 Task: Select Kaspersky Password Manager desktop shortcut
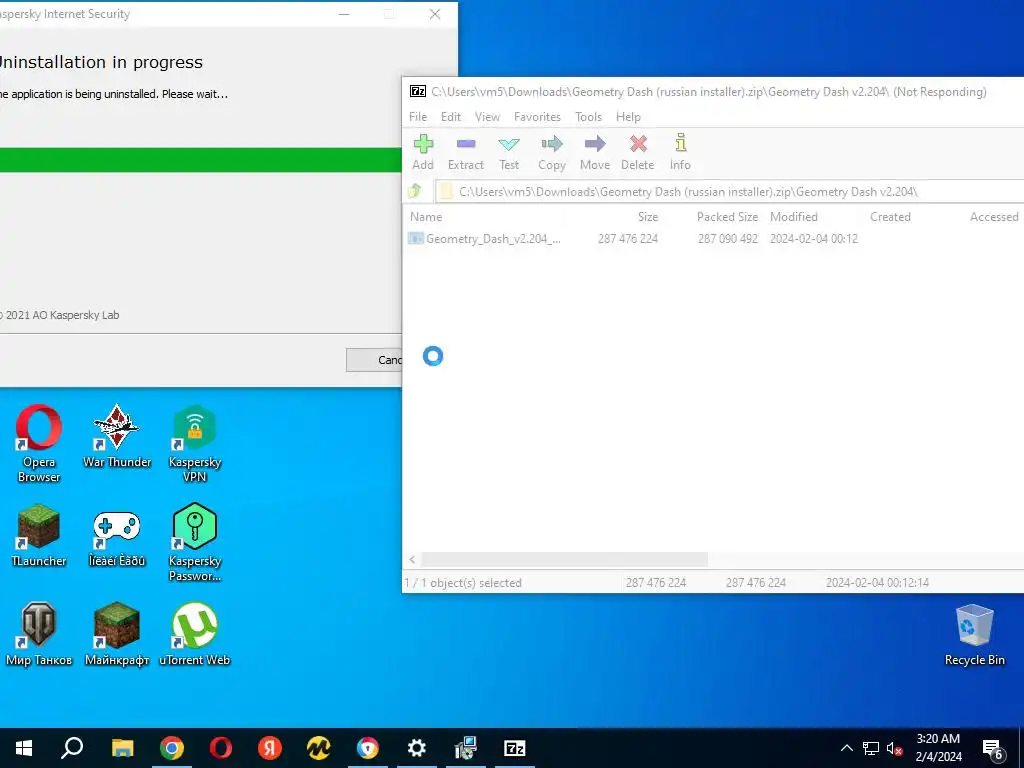pyautogui.click(x=195, y=542)
